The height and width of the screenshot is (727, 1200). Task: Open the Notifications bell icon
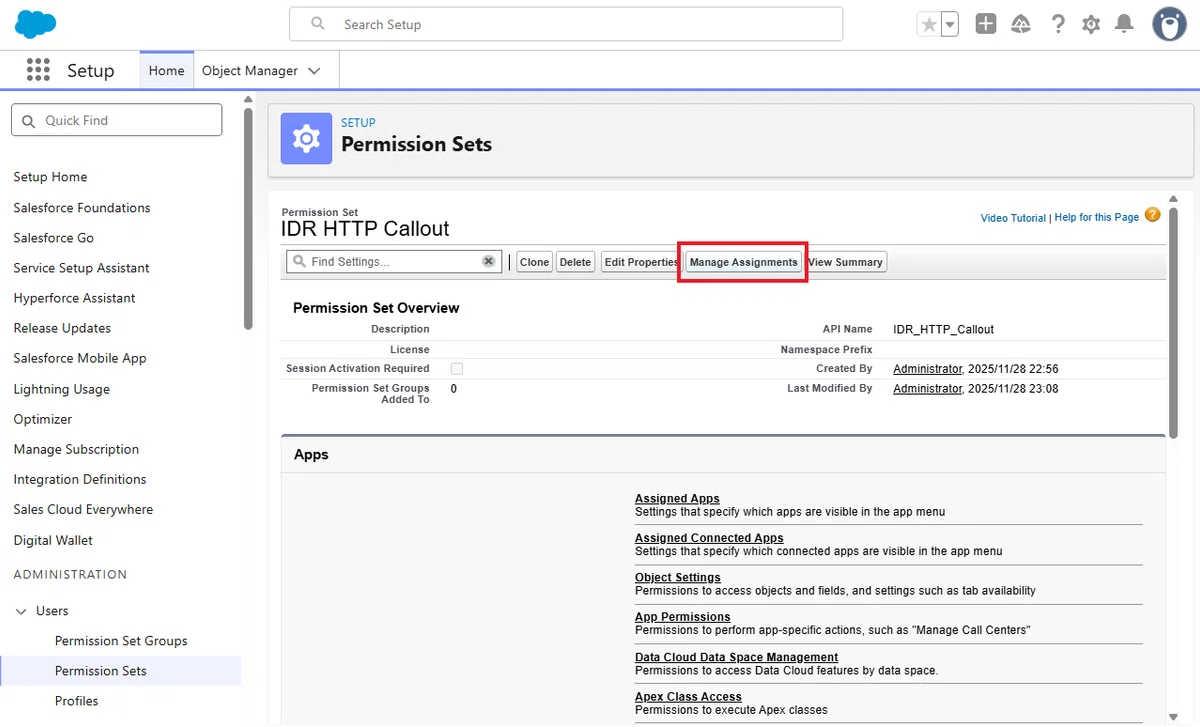(x=1125, y=24)
